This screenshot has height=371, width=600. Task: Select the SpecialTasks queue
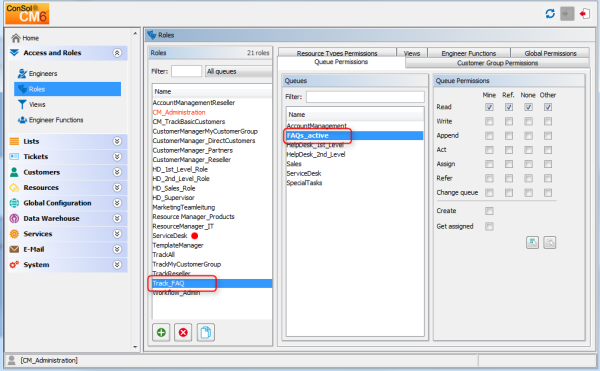304,183
